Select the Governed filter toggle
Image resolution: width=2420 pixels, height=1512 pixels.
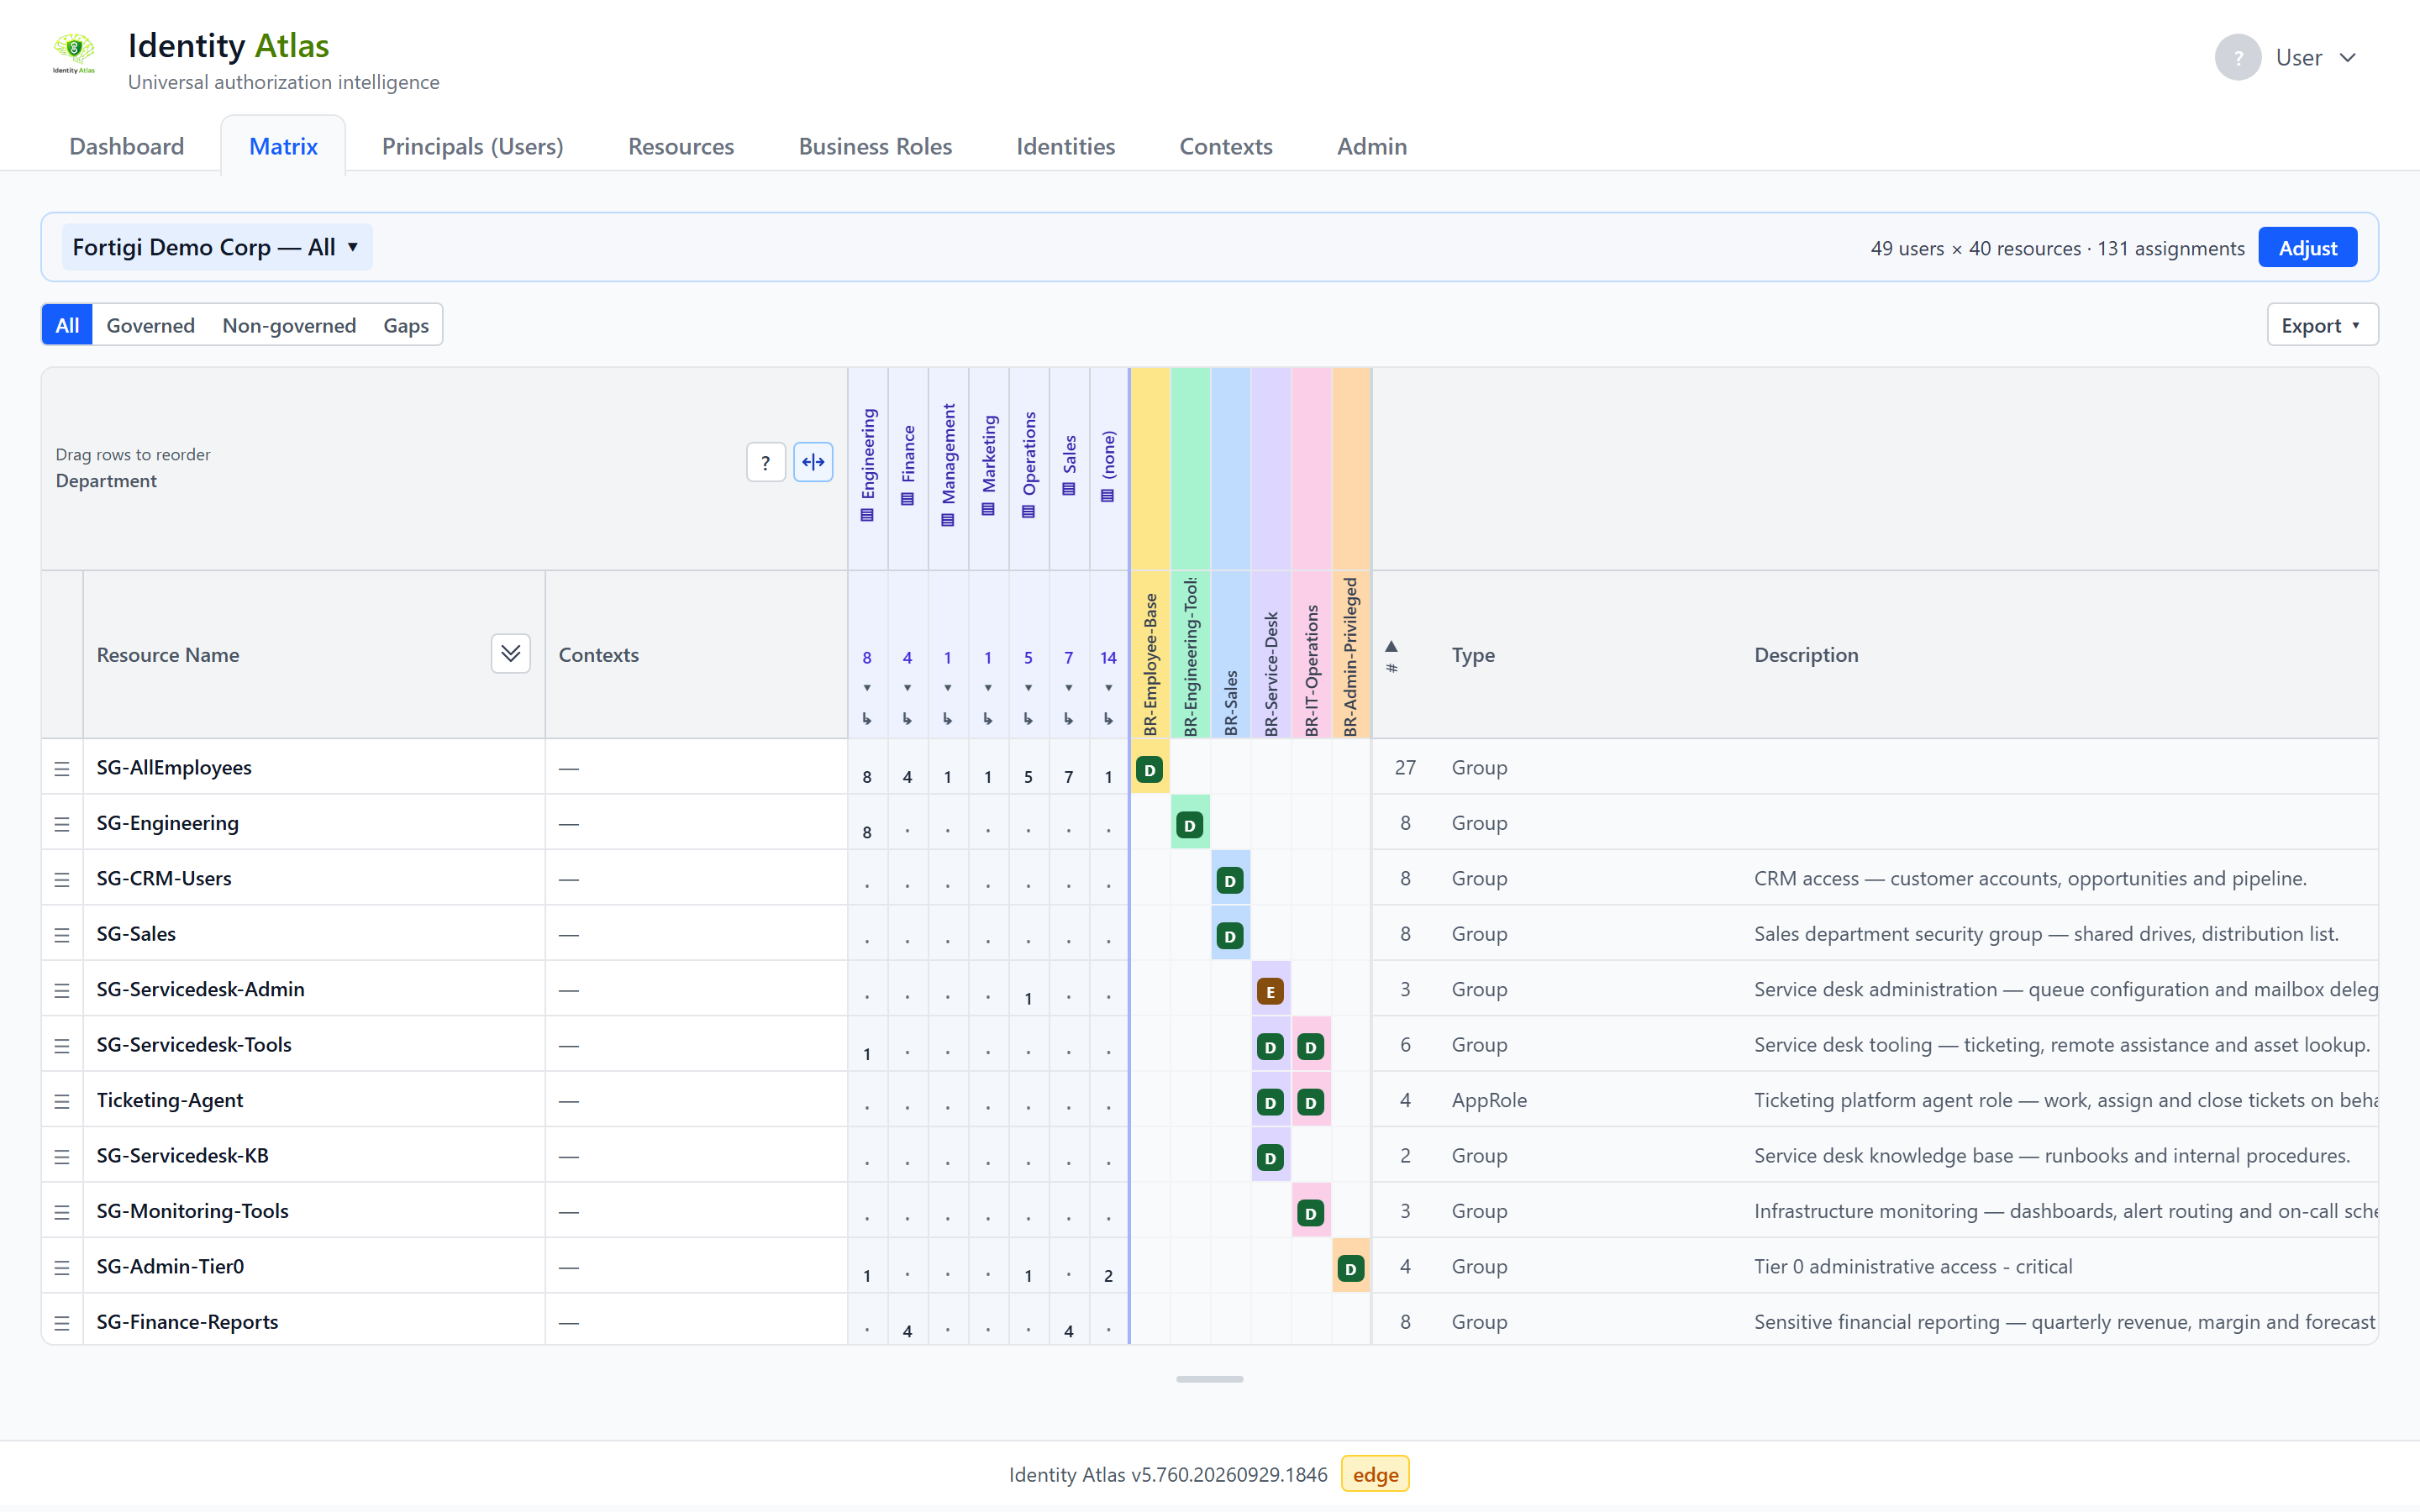pyautogui.click(x=150, y=325)
